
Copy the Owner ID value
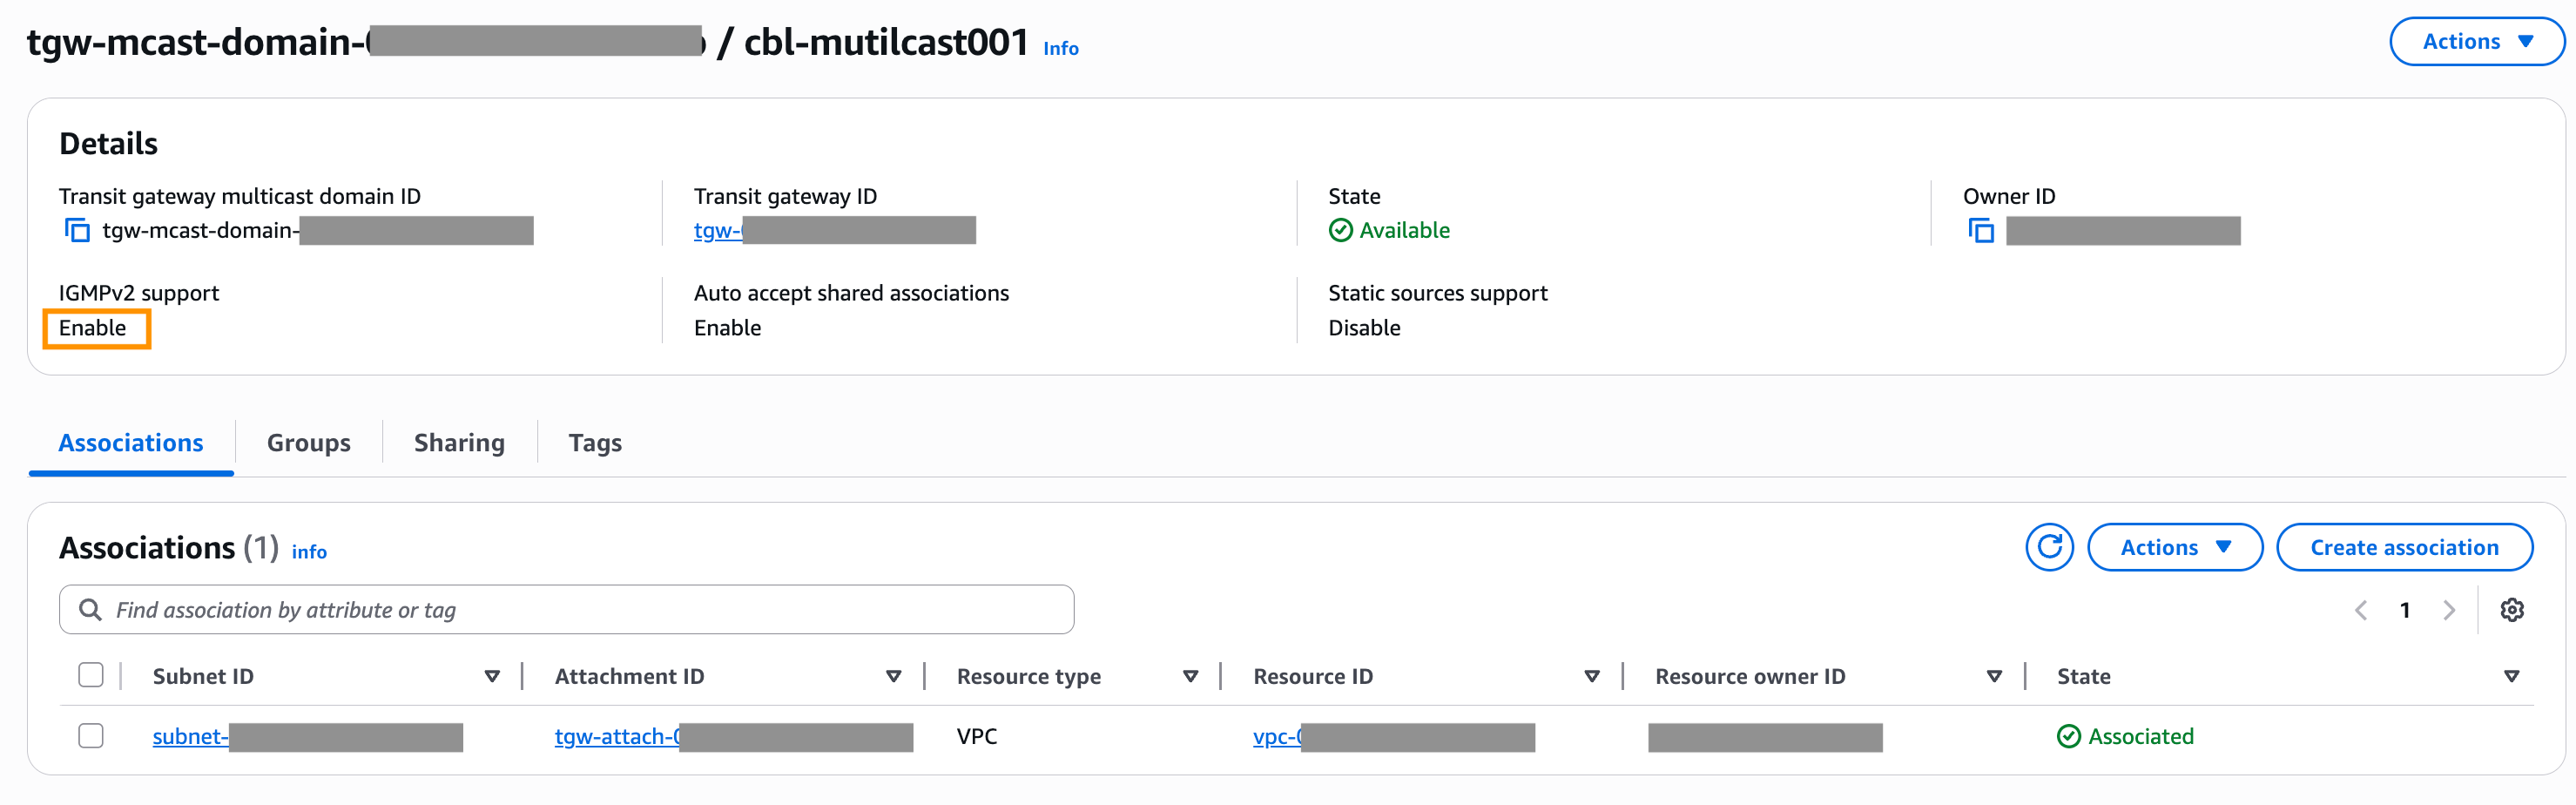click(1980, 231)
